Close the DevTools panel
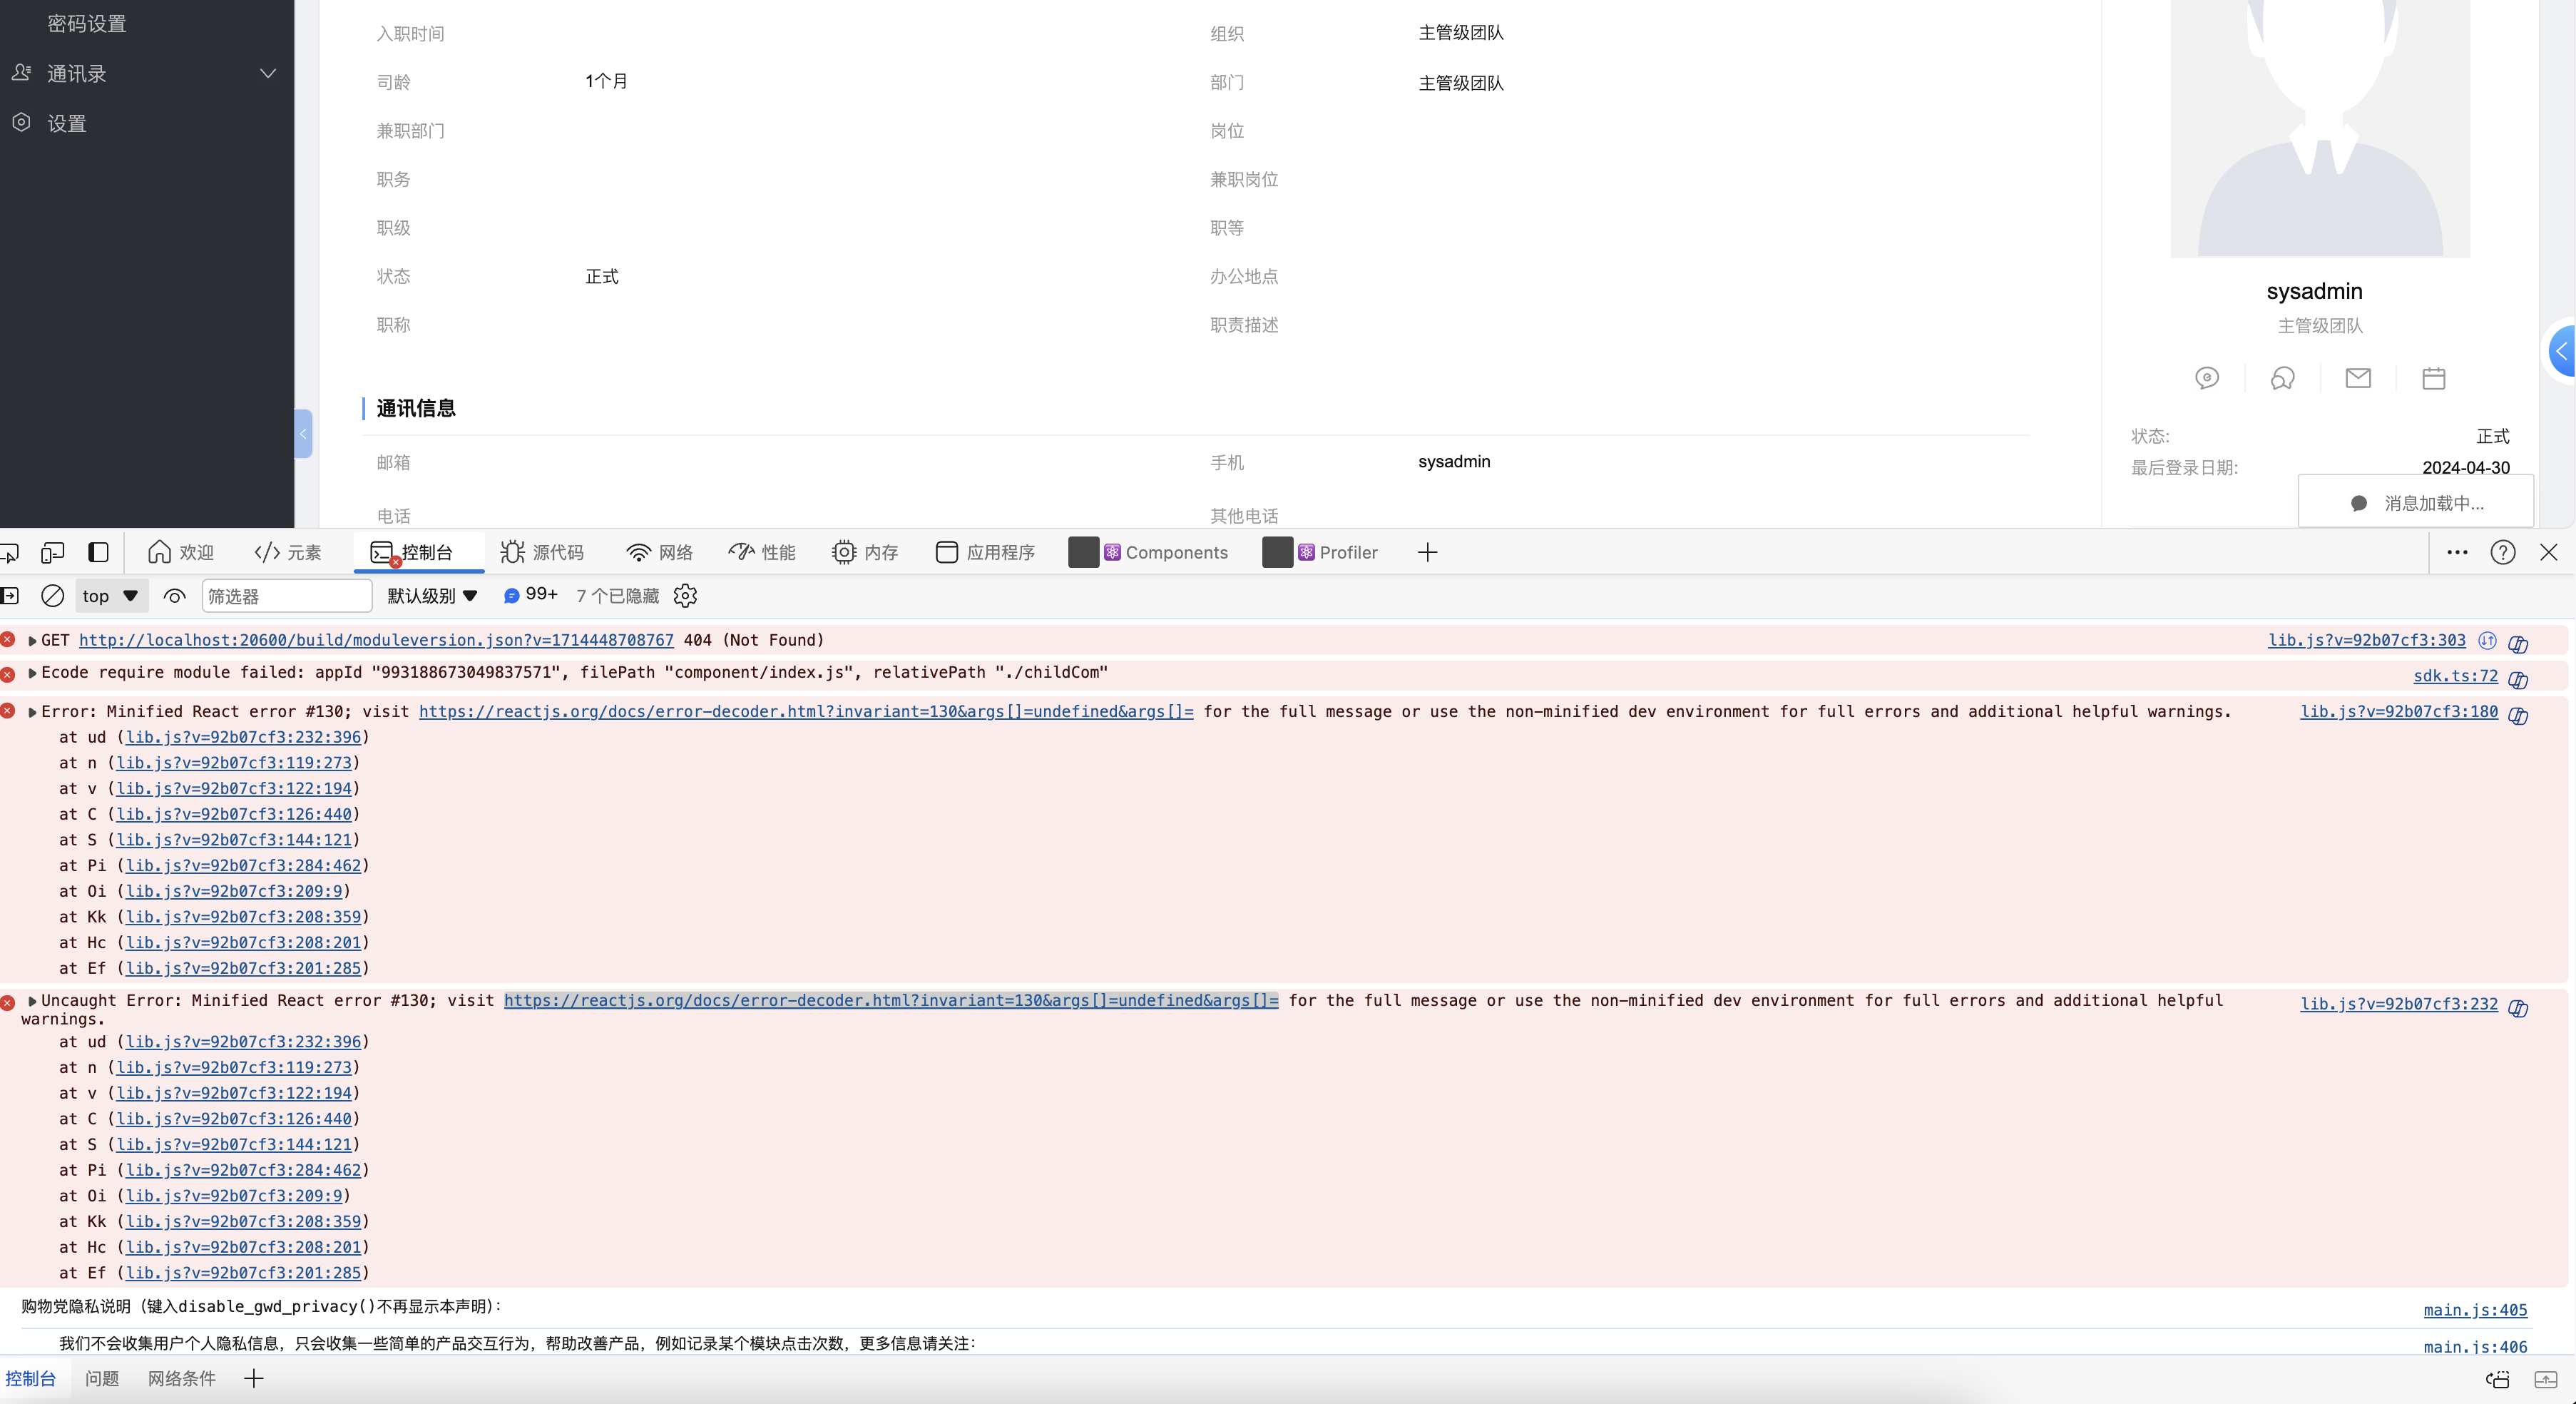Screen dimensions: 2576x1404 point(2549,552)
